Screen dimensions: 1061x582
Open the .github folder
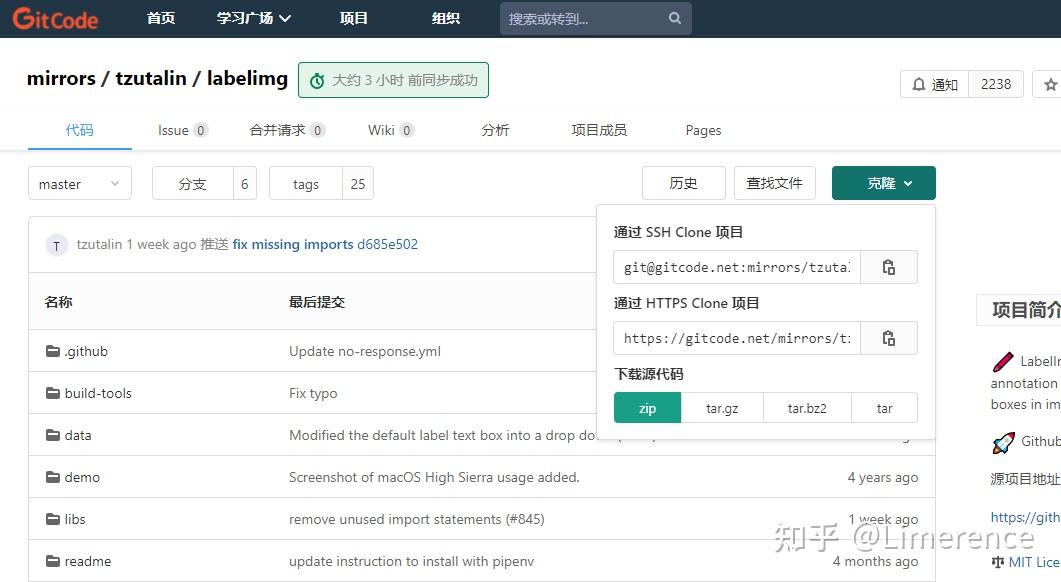click(x=86, y=351)
